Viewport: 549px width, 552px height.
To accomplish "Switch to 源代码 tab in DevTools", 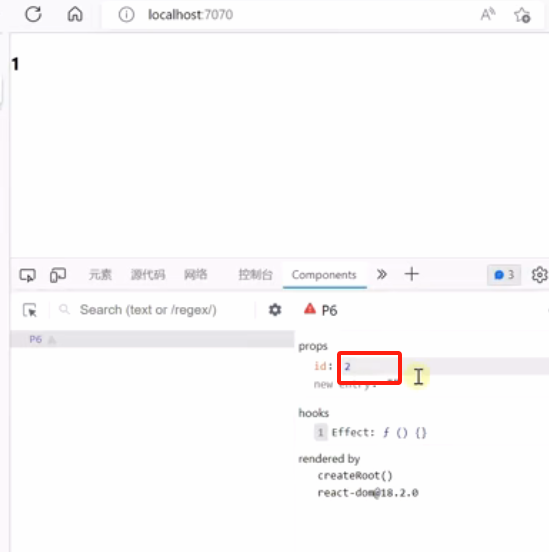I will [x=148, y=275].
